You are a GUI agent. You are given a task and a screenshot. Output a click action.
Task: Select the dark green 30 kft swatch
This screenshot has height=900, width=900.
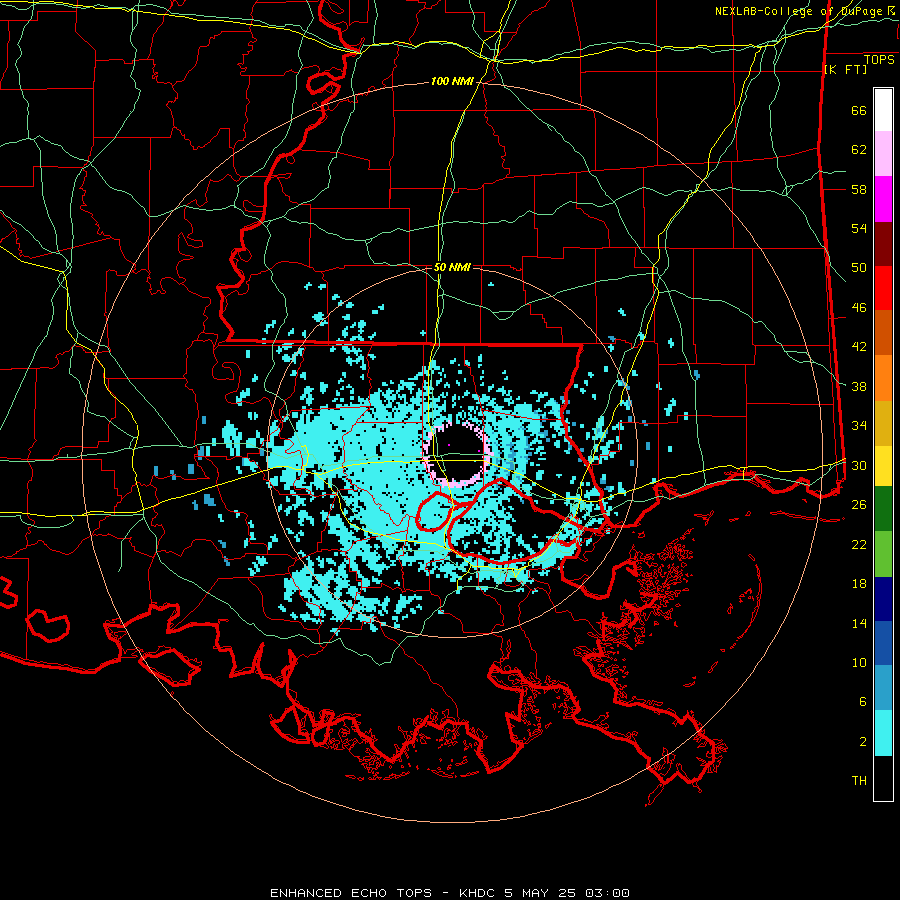[x=883, y=509]
